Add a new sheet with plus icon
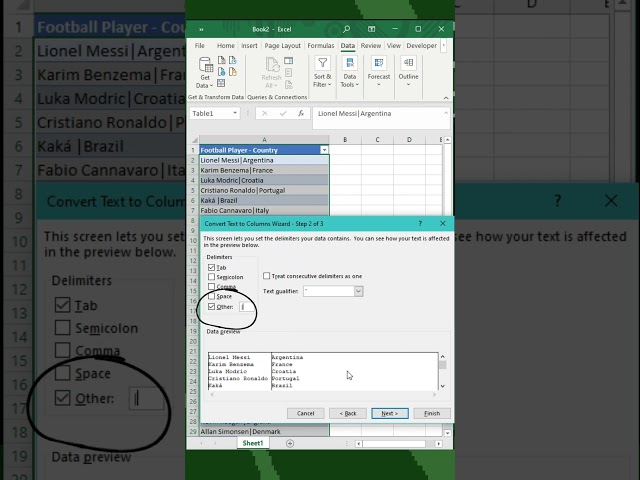The height and width of the screenshot is (480, 640). point(290,443)
